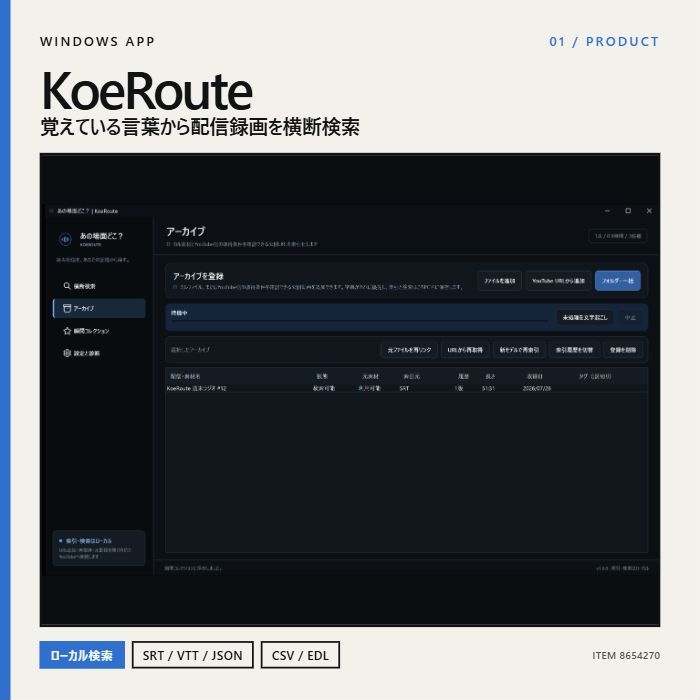Open settings via the gear icon in sidebar
The height and width of the screenshot is (700, 700).
tap(67, 353)
